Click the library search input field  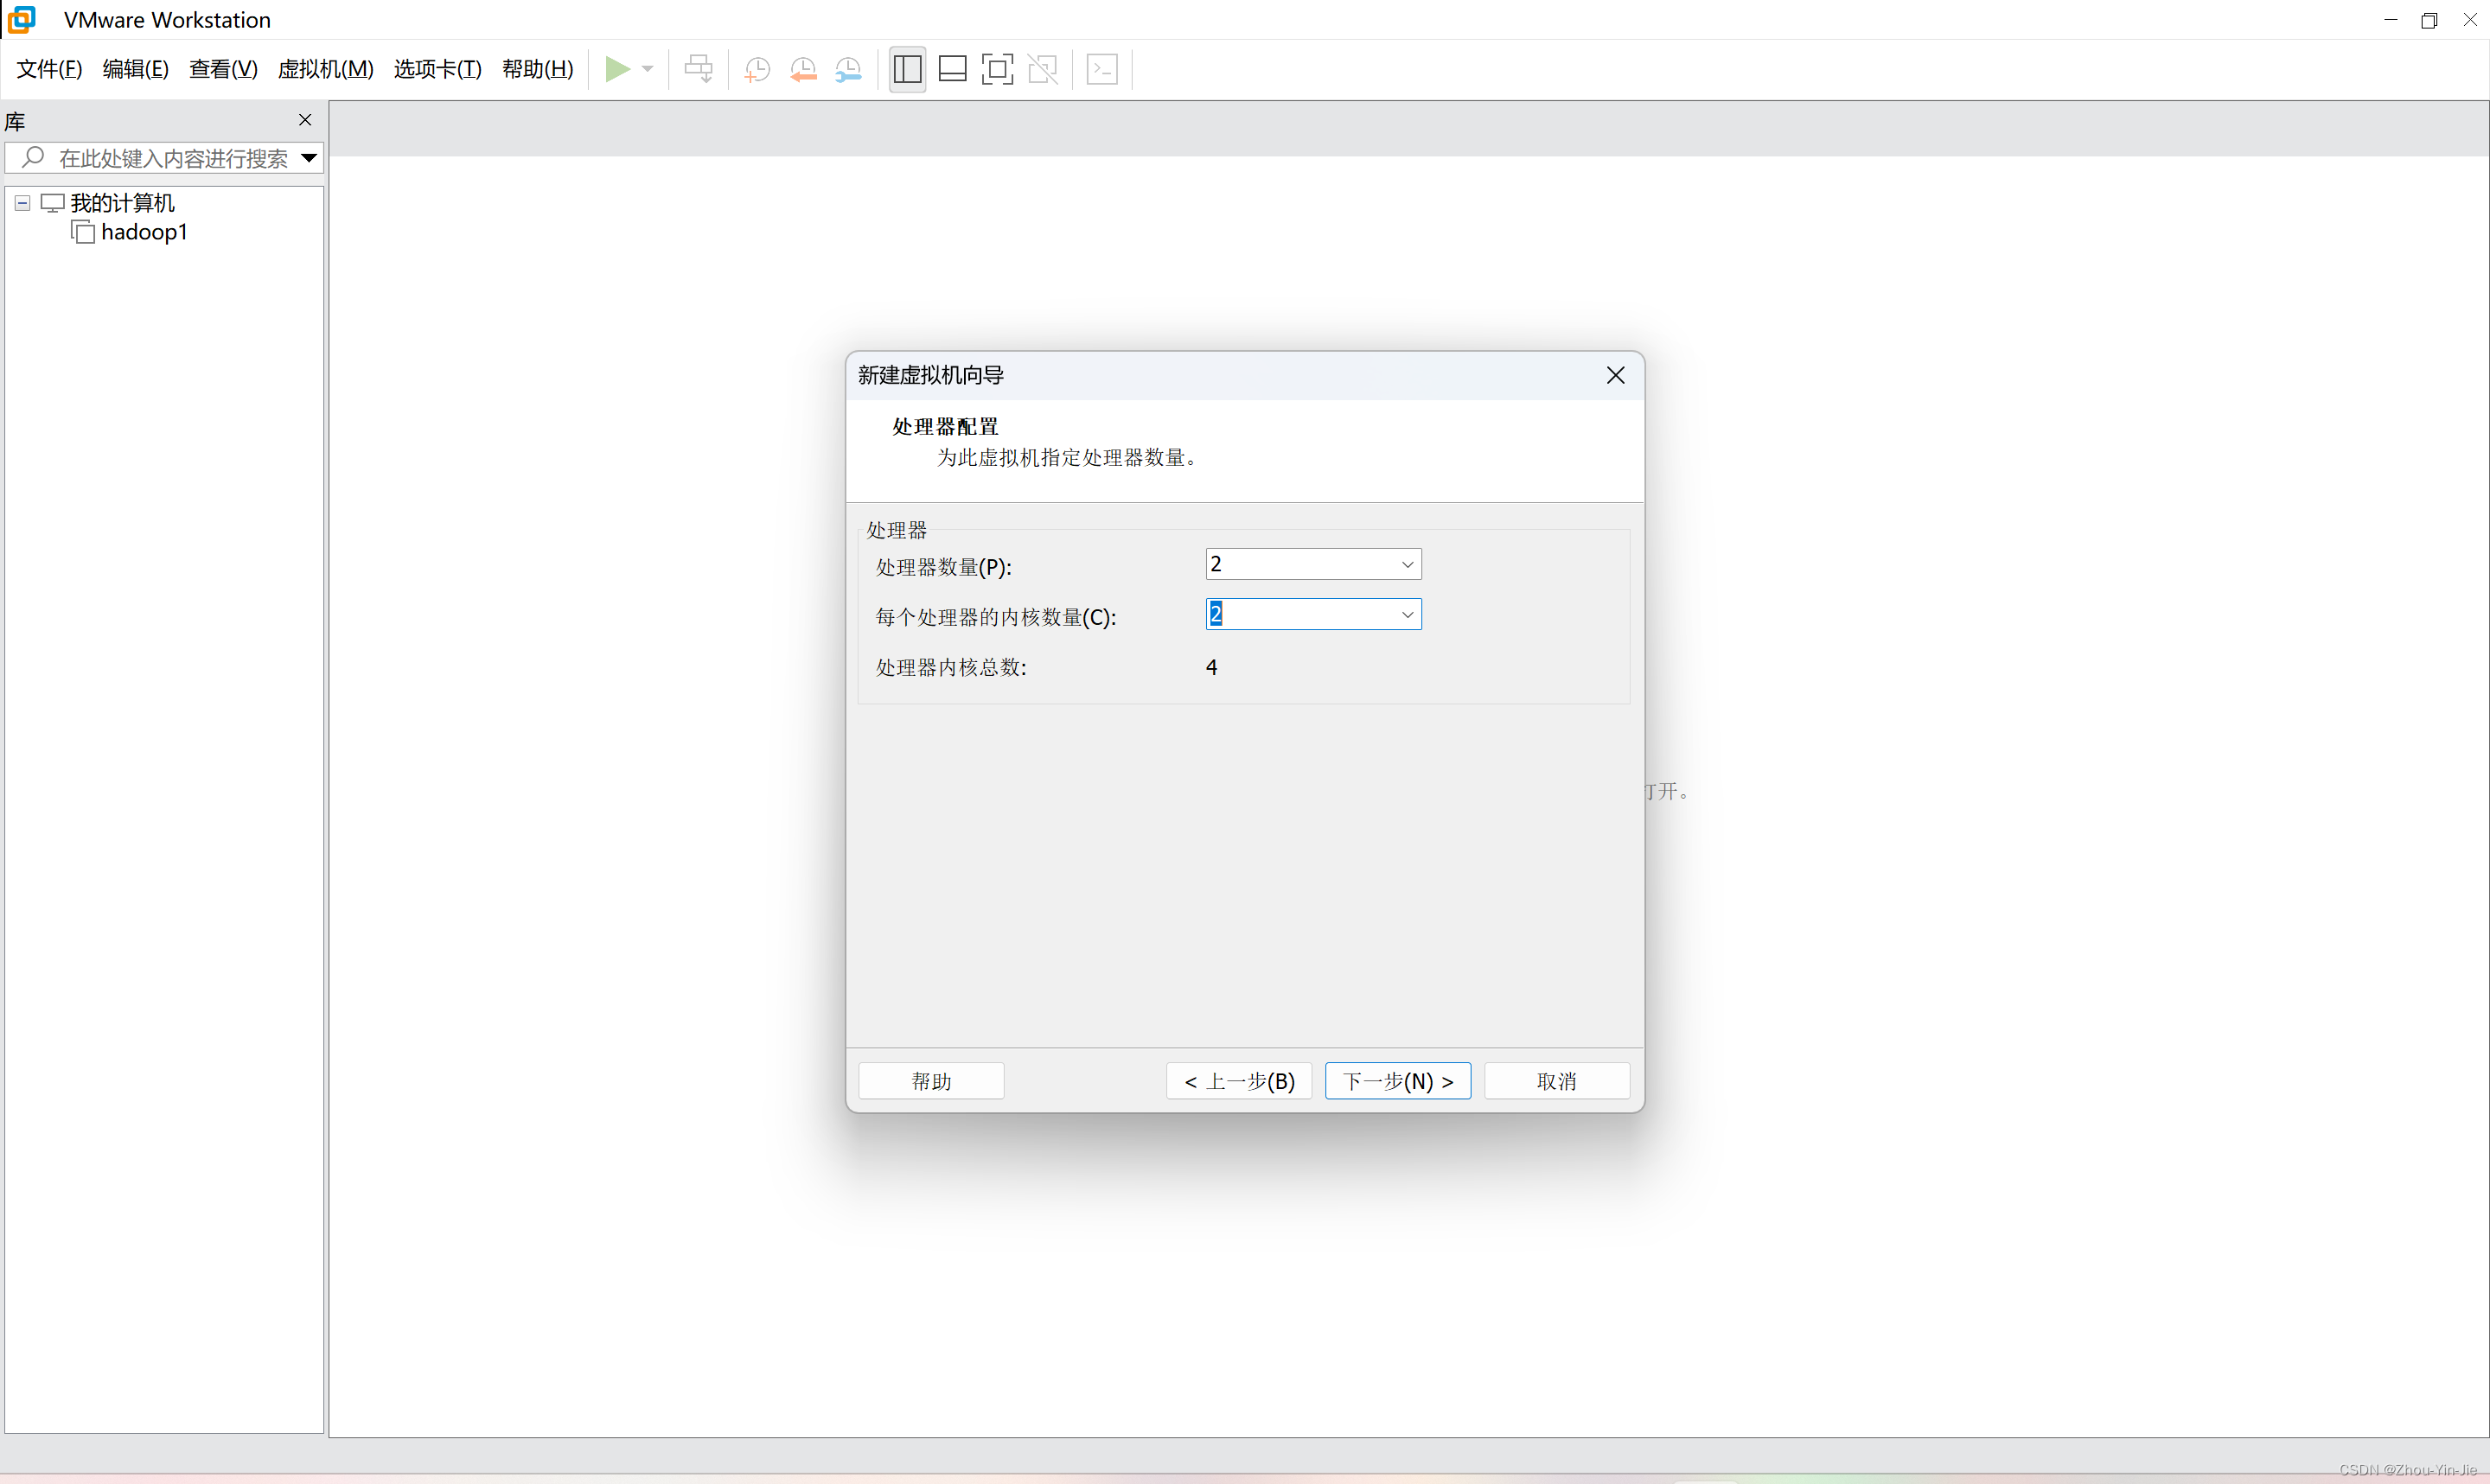[172, 158]
